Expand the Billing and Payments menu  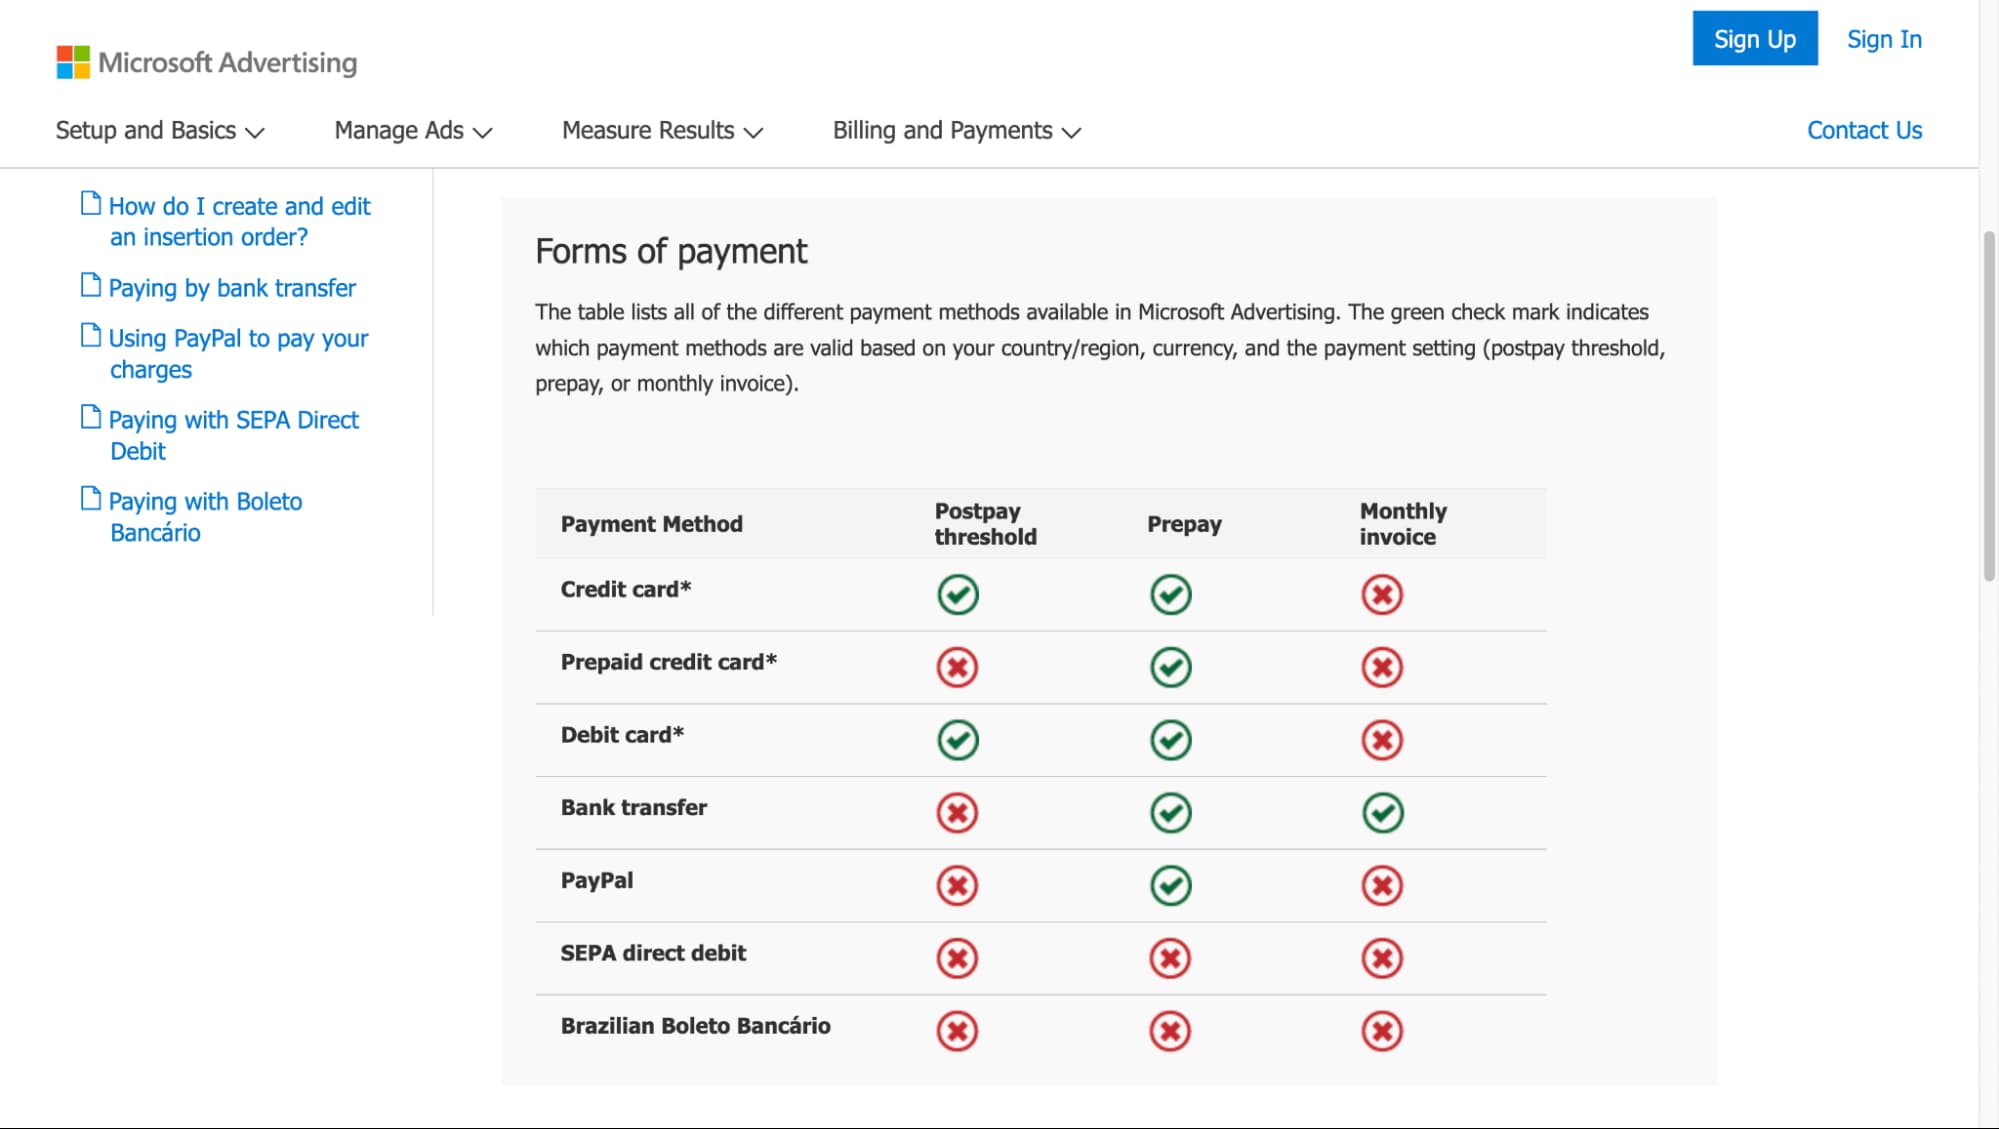tap(957, 131)
